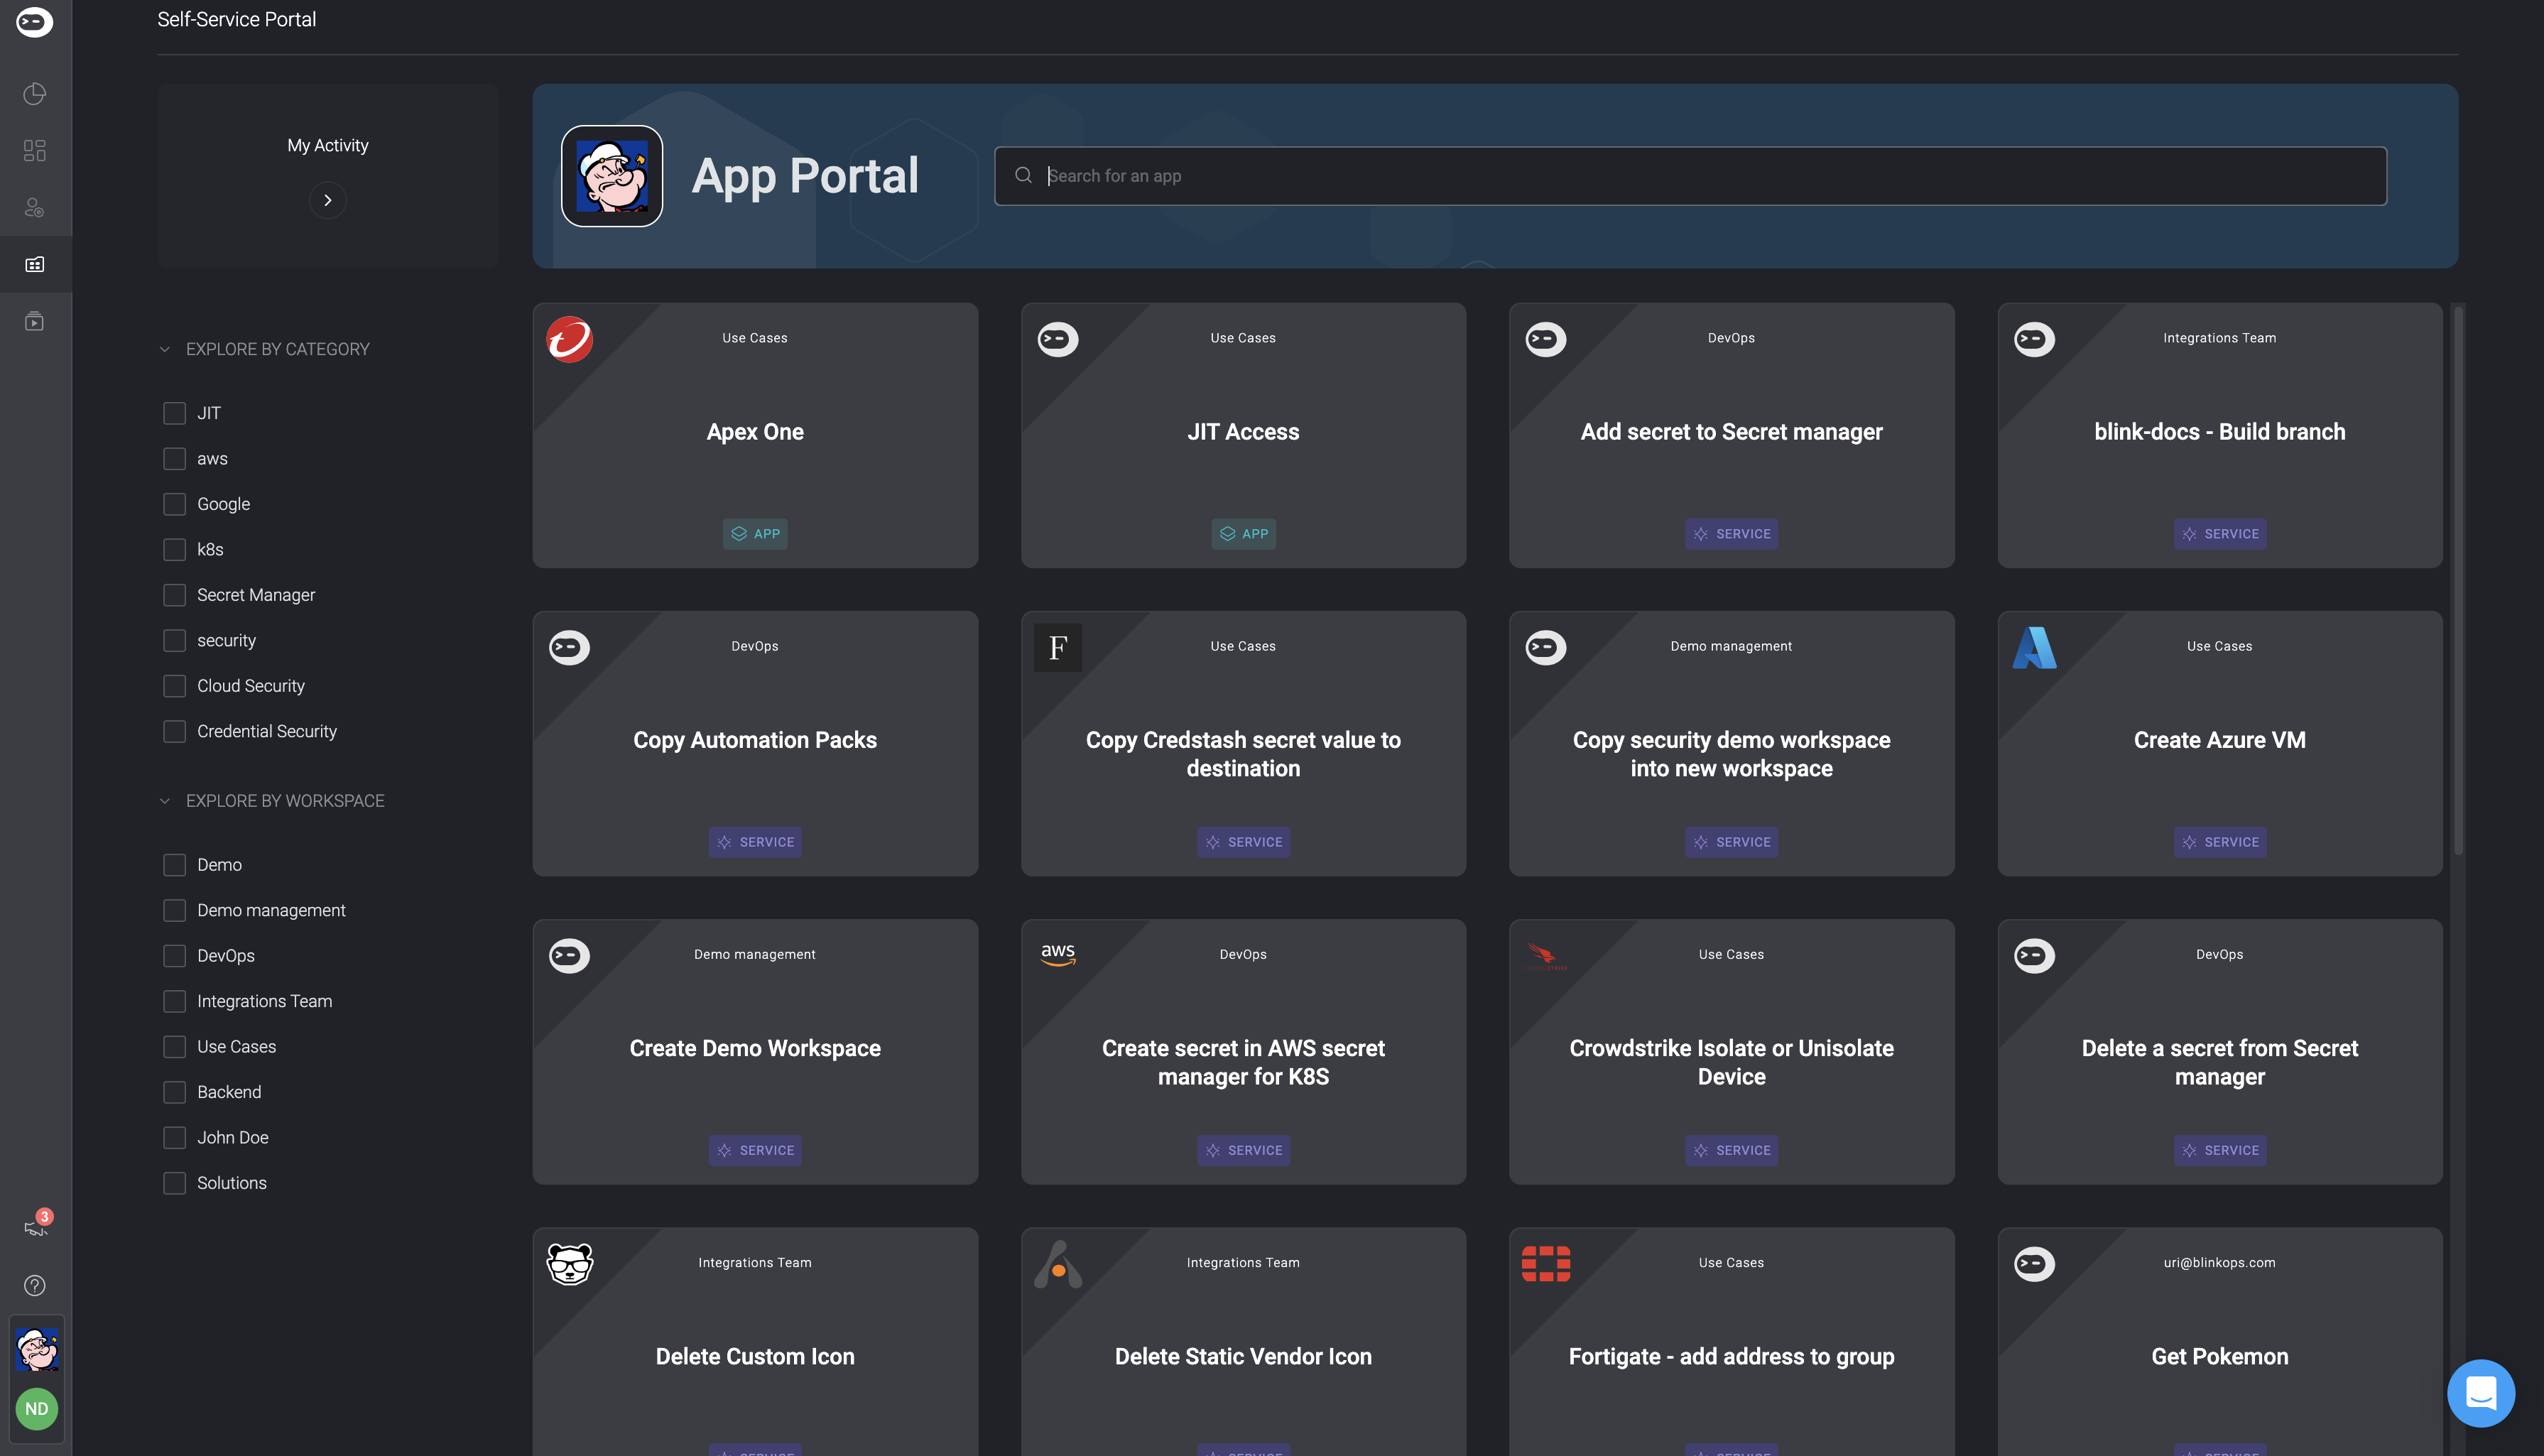This screenshot has width=2544, height=1456.
Task: Open the ND user avatar
Action: pos(37,1409)
